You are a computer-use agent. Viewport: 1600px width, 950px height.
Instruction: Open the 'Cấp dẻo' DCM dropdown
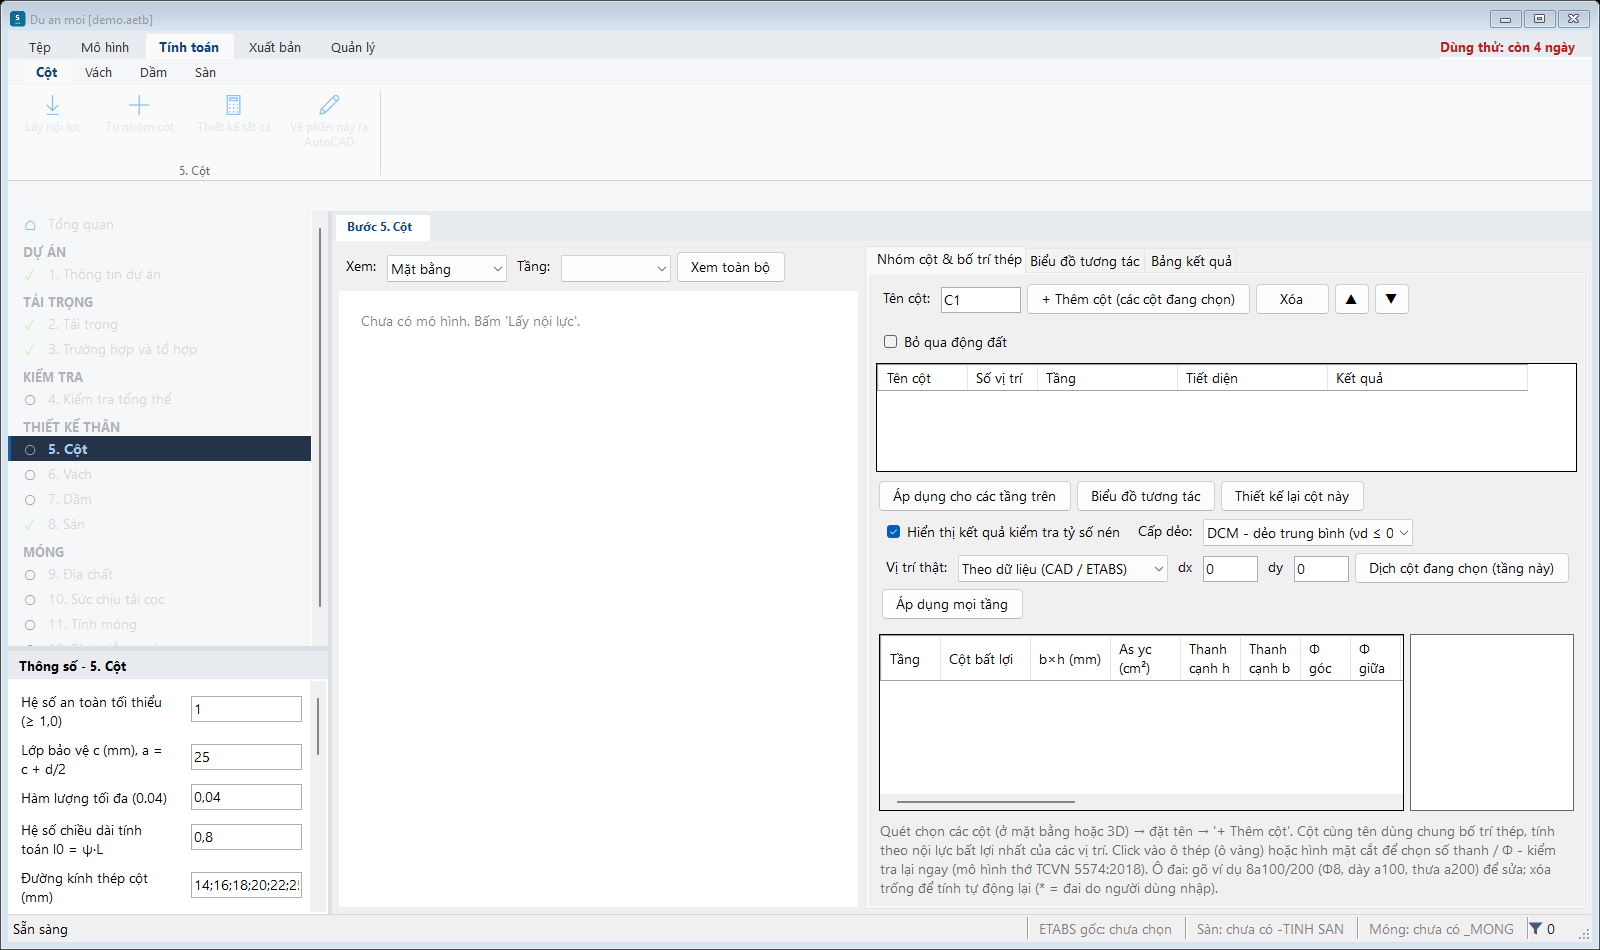[x=1307, y=533]
